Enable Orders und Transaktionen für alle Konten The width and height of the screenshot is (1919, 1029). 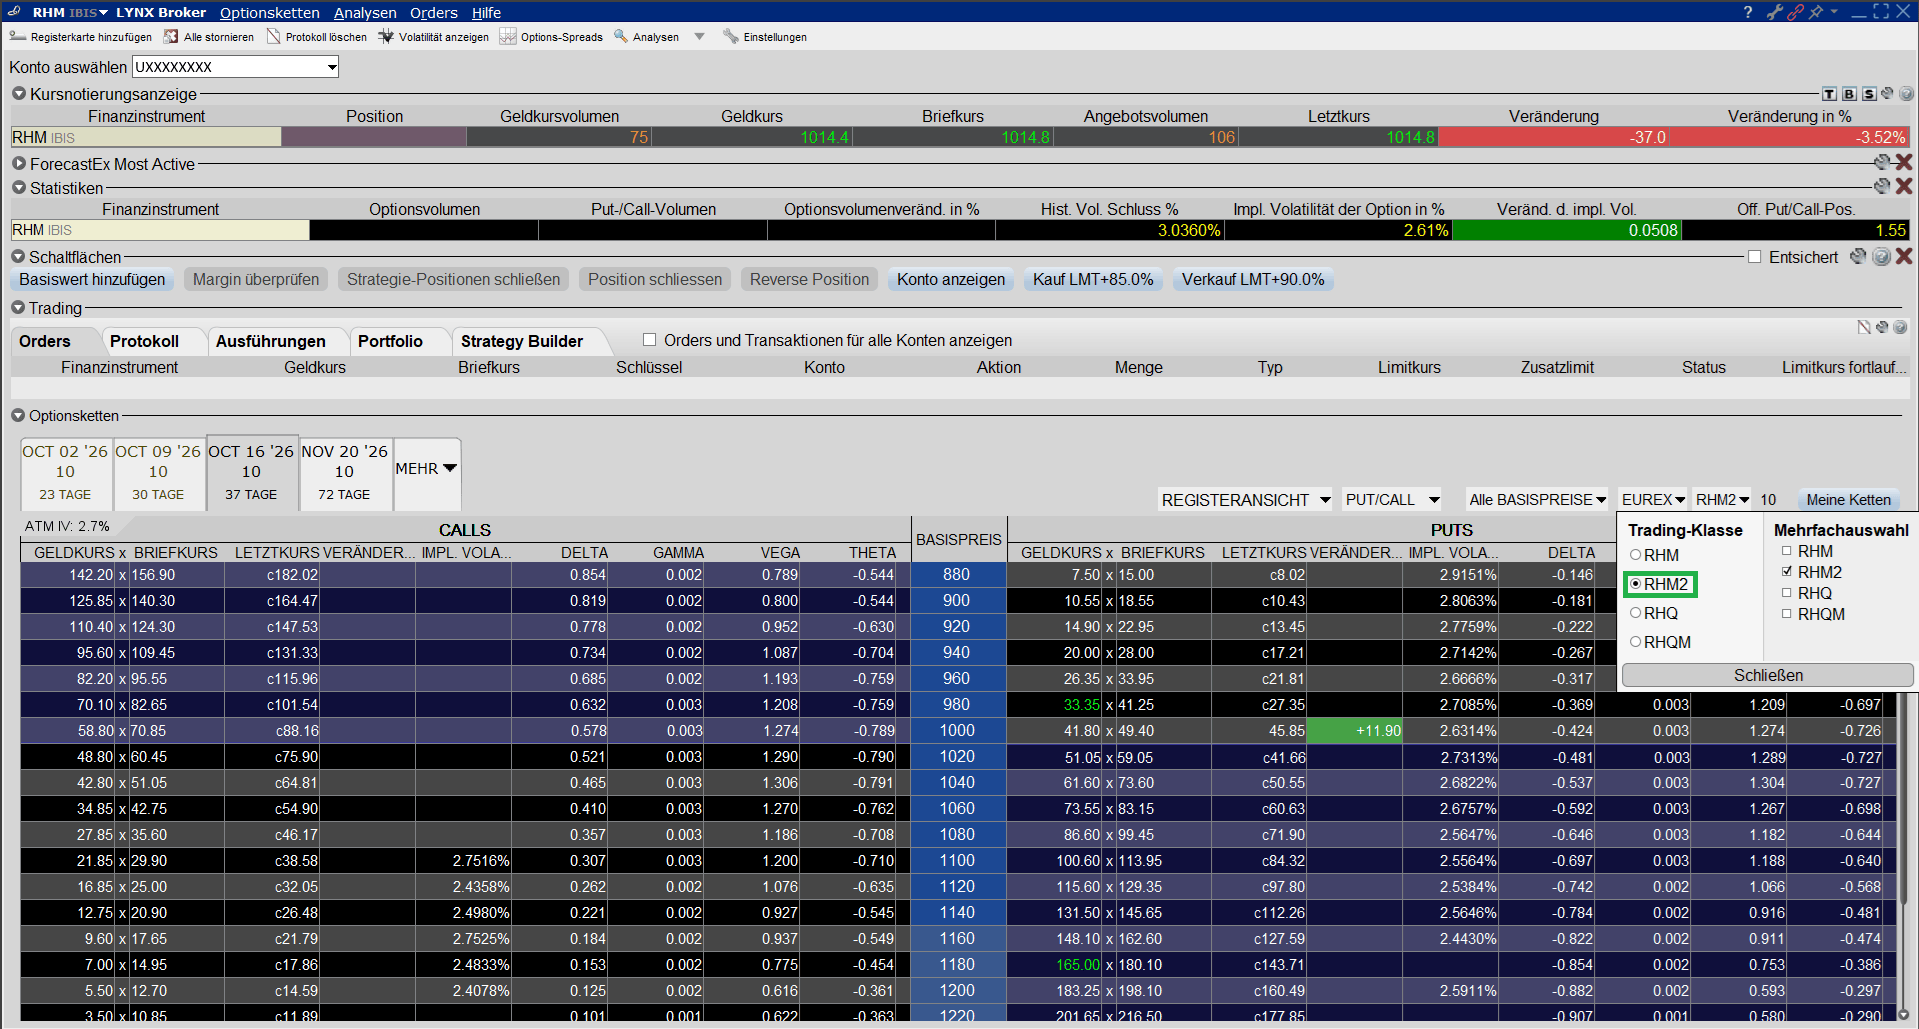click(x=649, y=339)
